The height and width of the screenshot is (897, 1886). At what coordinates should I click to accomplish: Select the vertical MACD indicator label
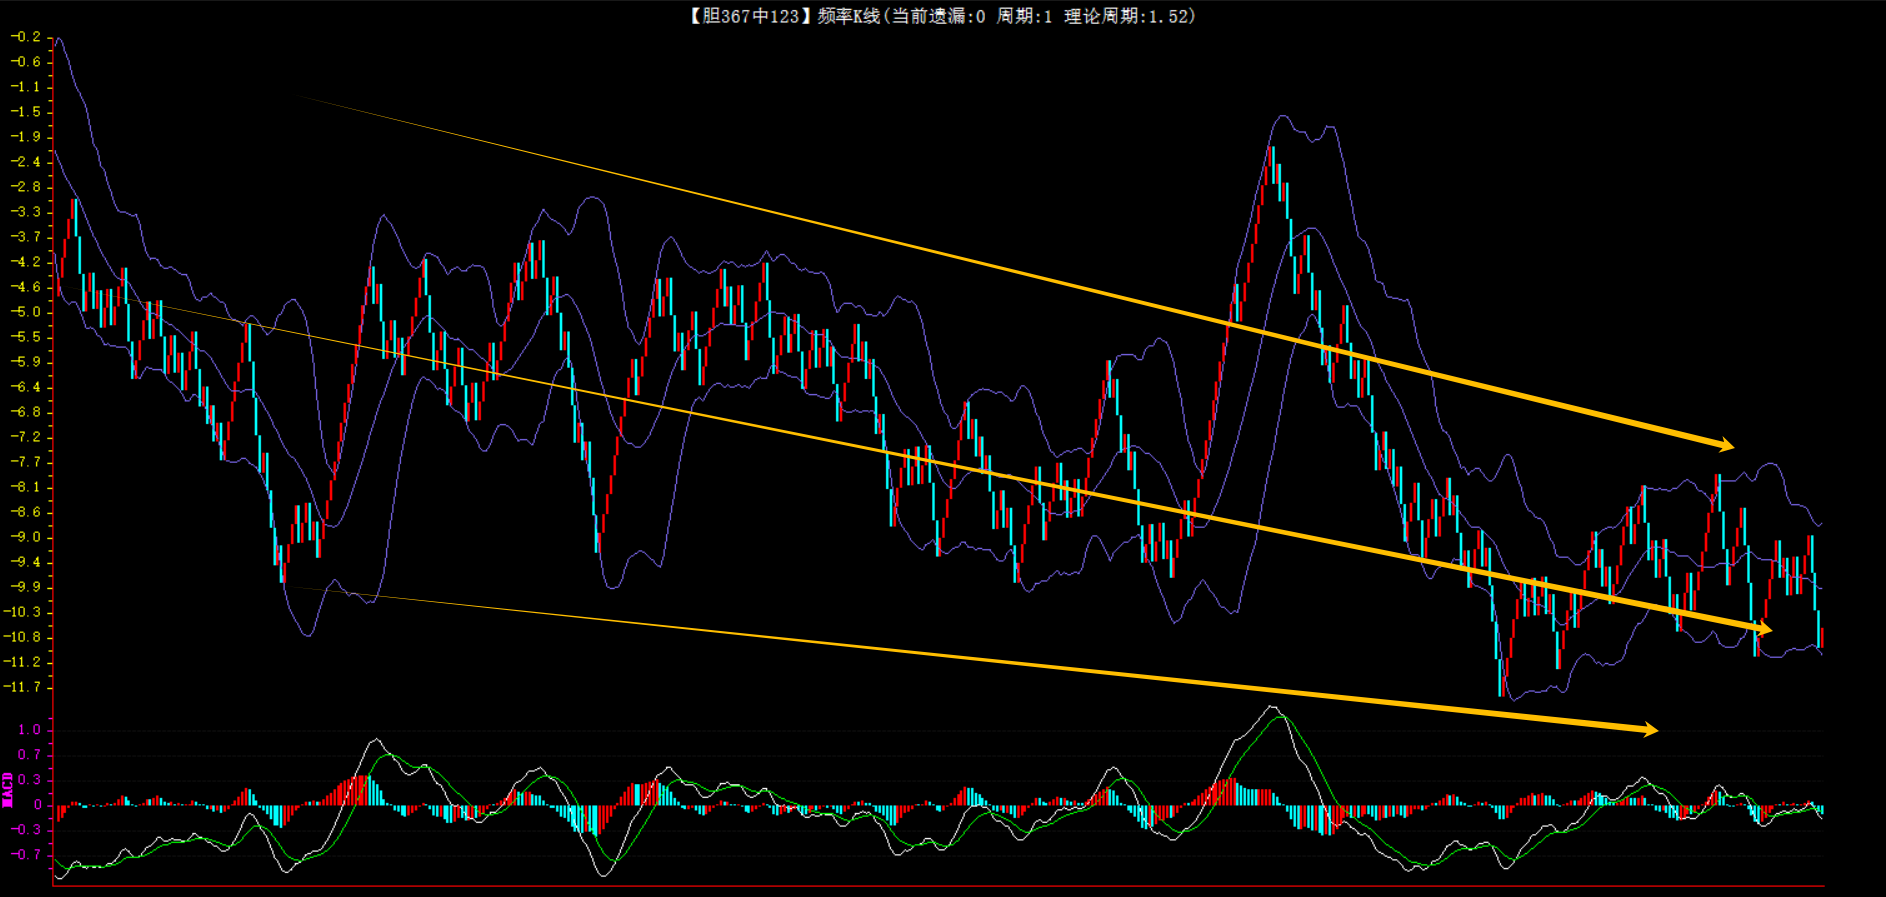[8, 790]
